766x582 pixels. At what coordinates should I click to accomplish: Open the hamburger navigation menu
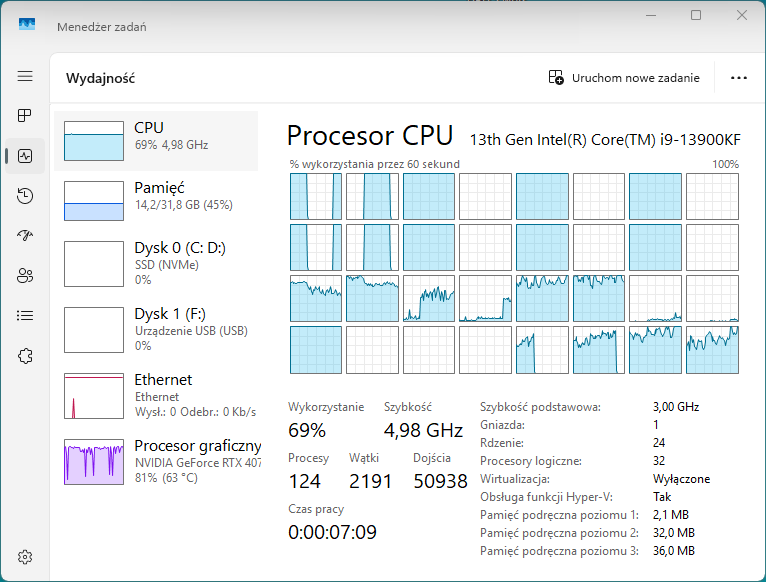[25, 76]
